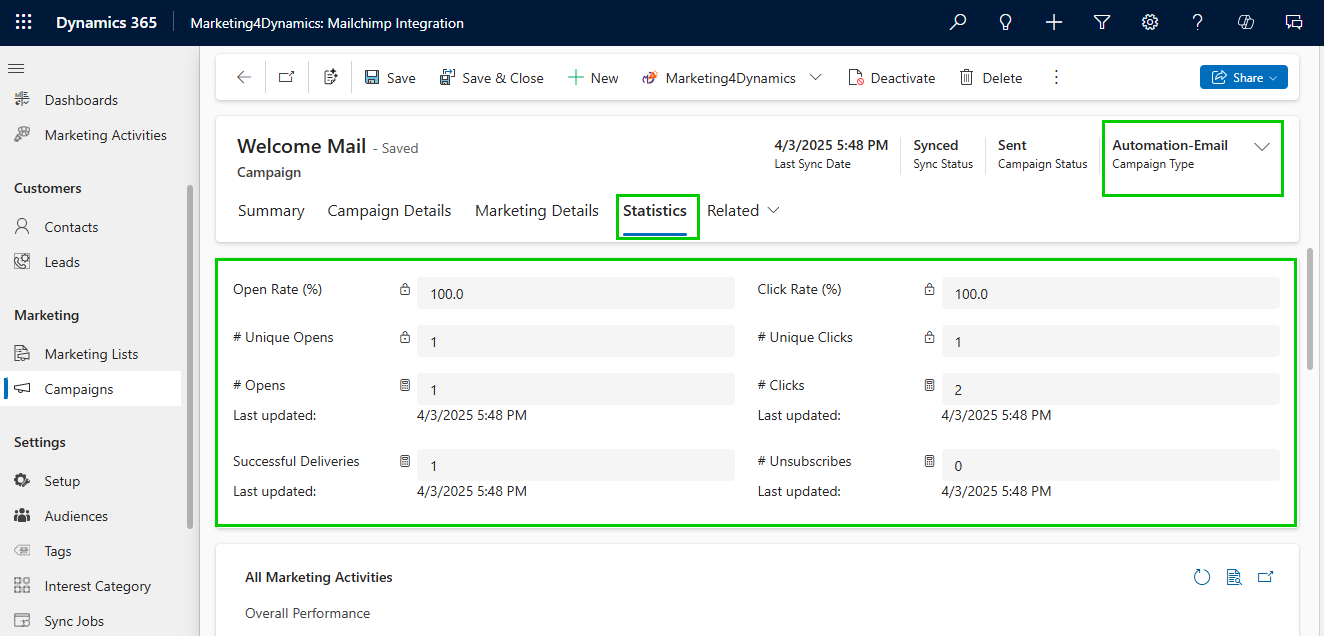Viewport: 1324px width, 636px height.
Task: Click the Save button
Action: (x=390, y=77)
